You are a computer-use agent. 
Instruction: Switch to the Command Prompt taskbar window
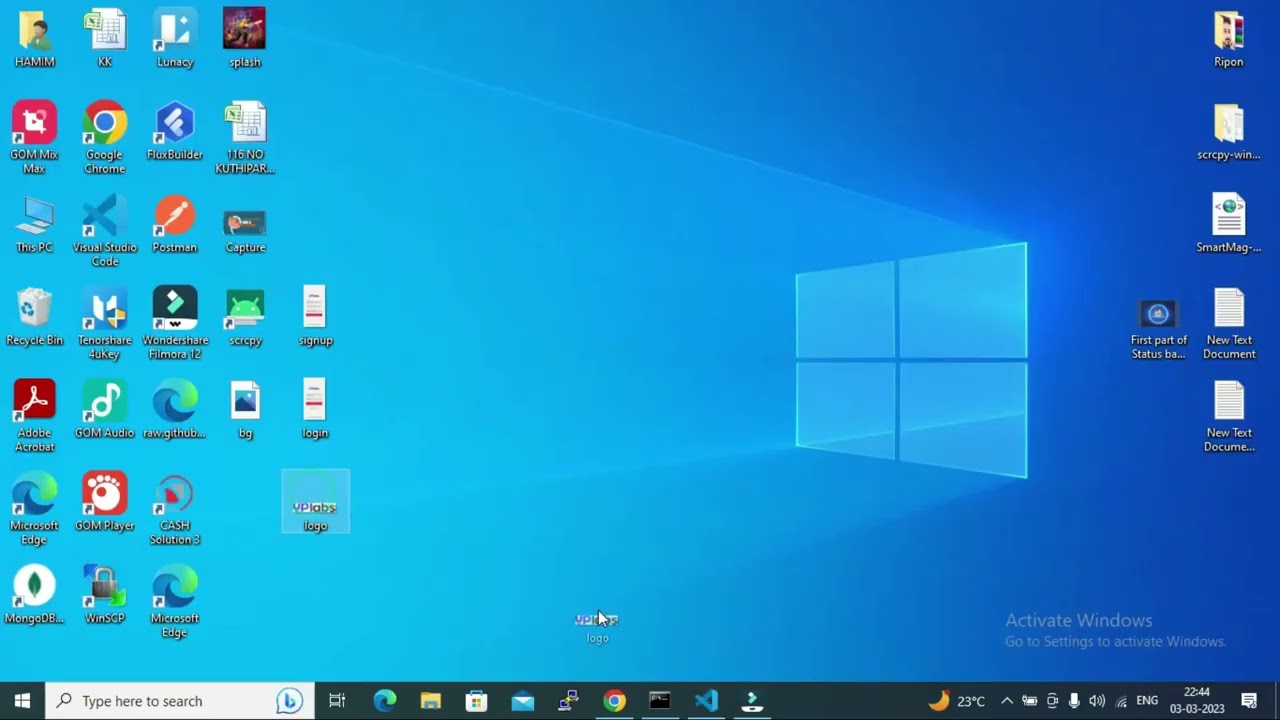(x=660, y=701)
